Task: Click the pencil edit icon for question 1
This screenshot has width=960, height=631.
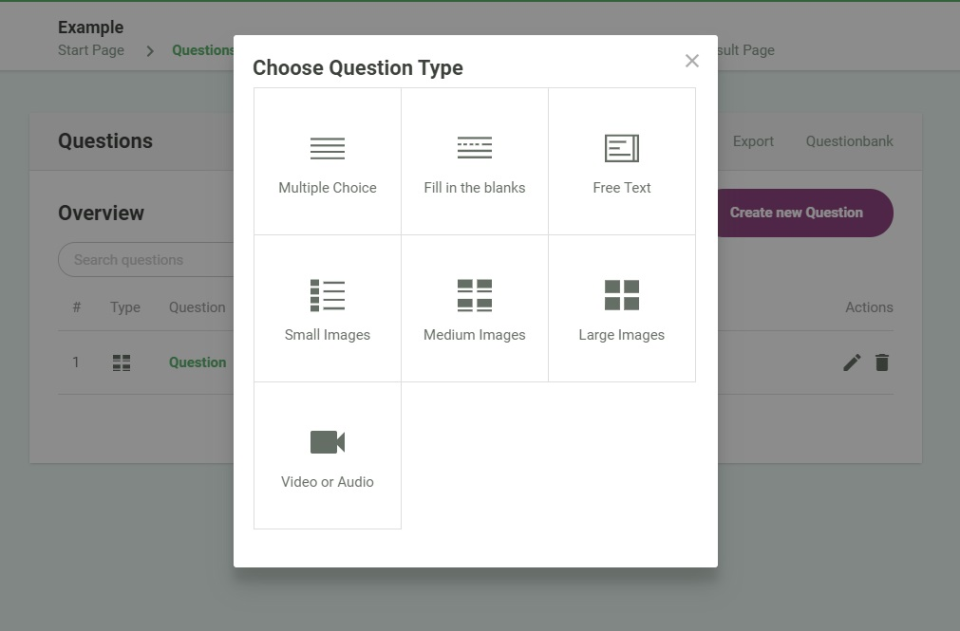Action: click(x=852, y=363)
